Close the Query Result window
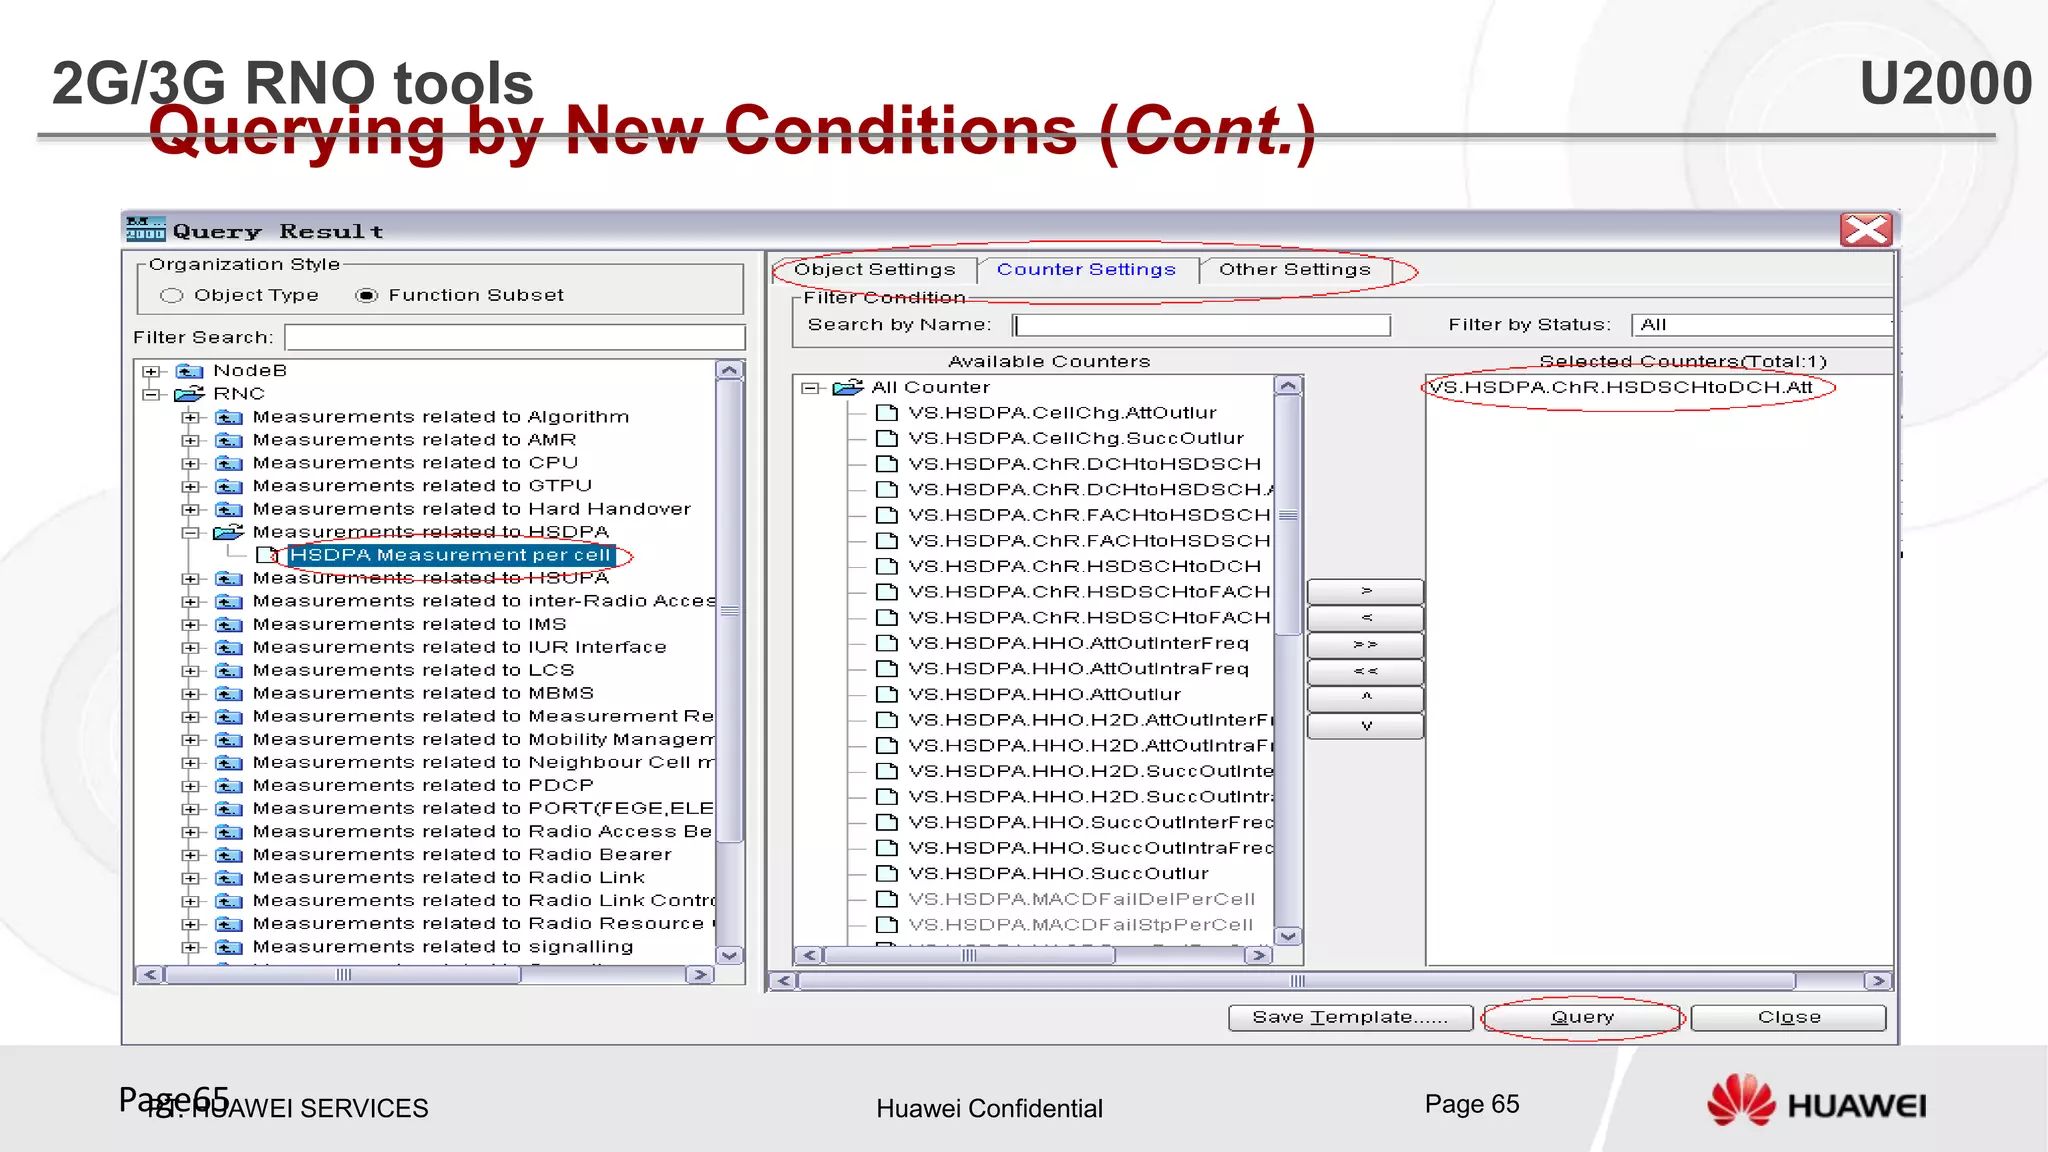This screenshot has width=2048, height=1152. (1866, 230)
